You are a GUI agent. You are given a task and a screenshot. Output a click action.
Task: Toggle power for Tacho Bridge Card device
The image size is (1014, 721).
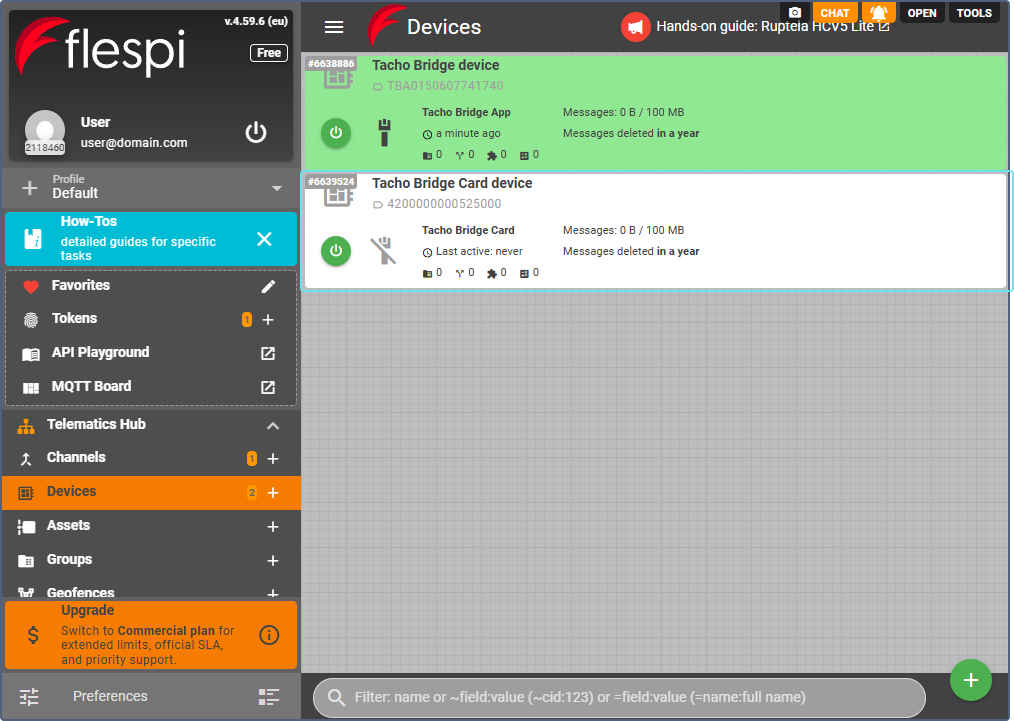click(x=336, y=251)
